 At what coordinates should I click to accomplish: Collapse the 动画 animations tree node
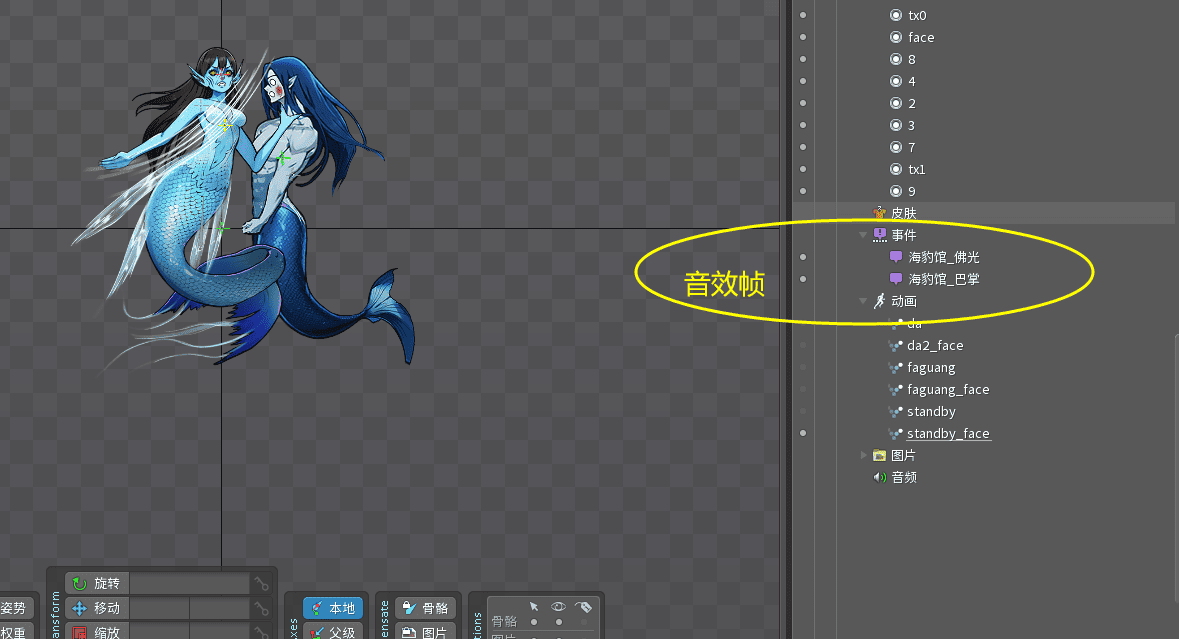863,301
